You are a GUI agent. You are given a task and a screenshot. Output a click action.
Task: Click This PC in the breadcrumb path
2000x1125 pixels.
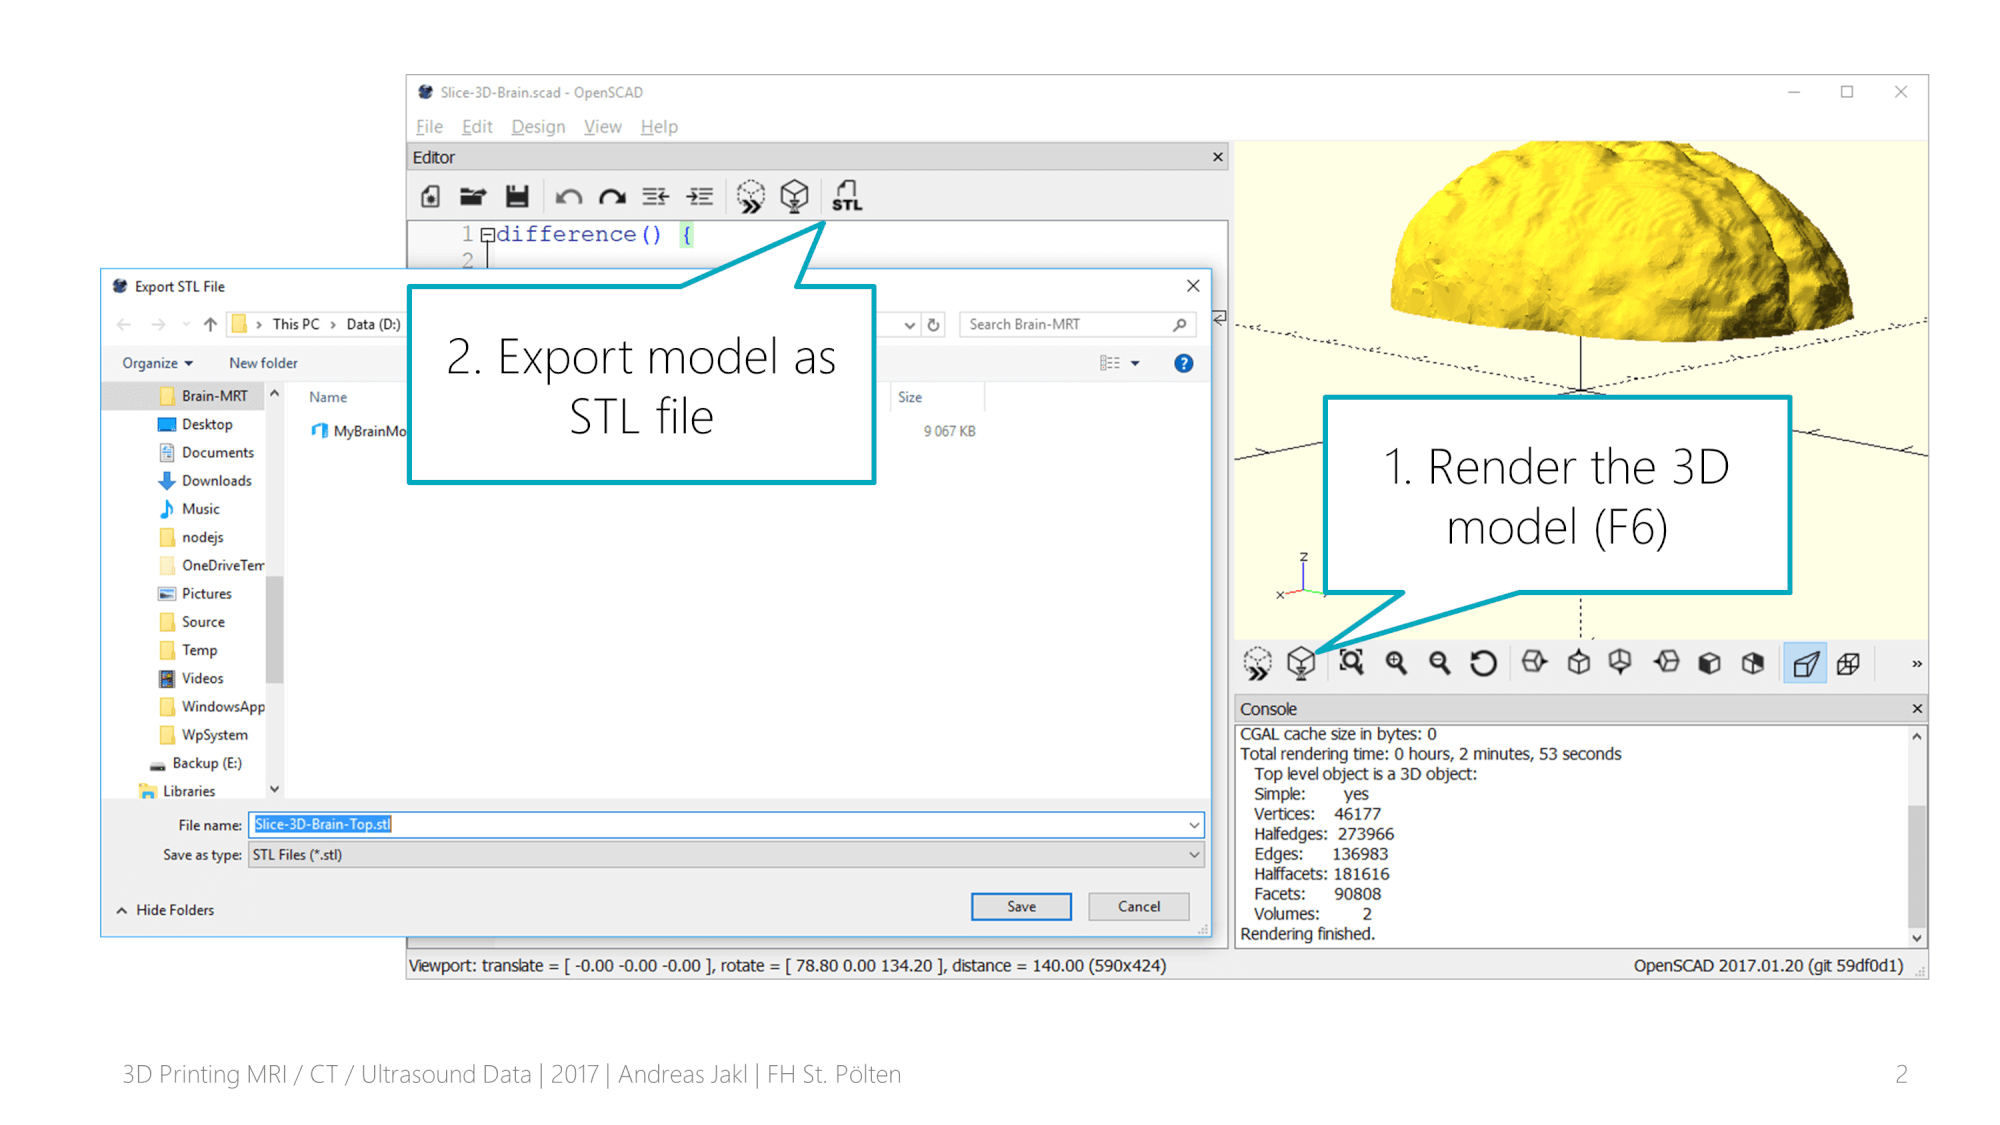pos(296,324)
